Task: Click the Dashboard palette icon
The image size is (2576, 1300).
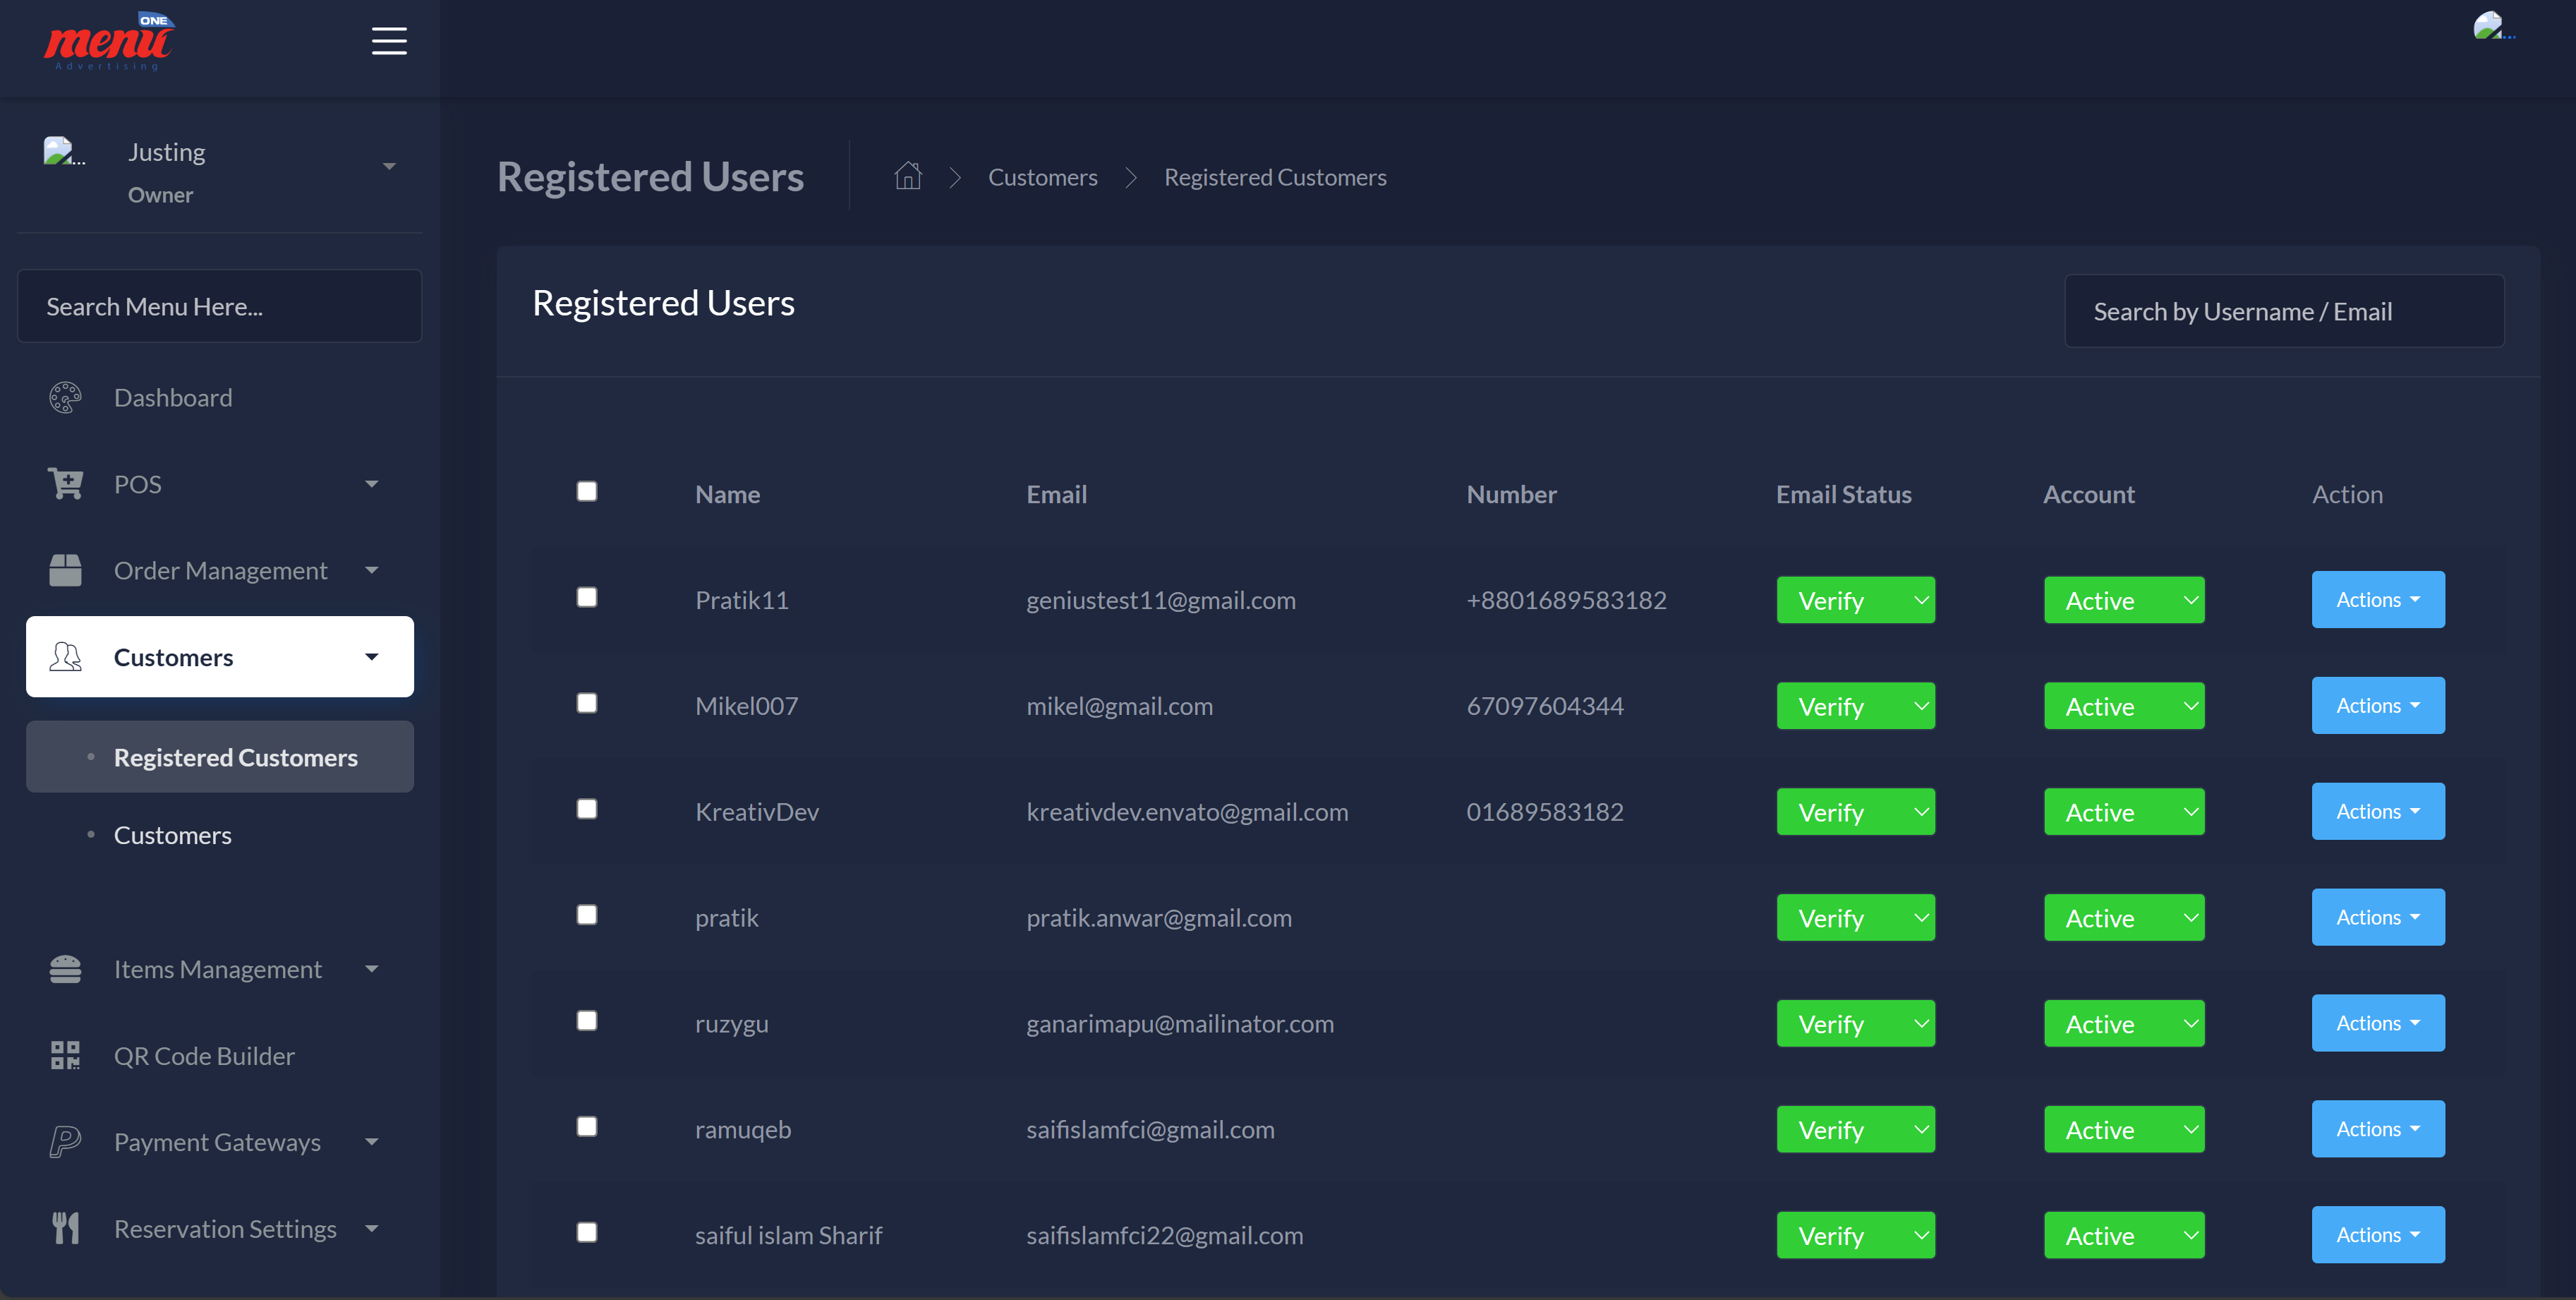Action: click(65, 398)
